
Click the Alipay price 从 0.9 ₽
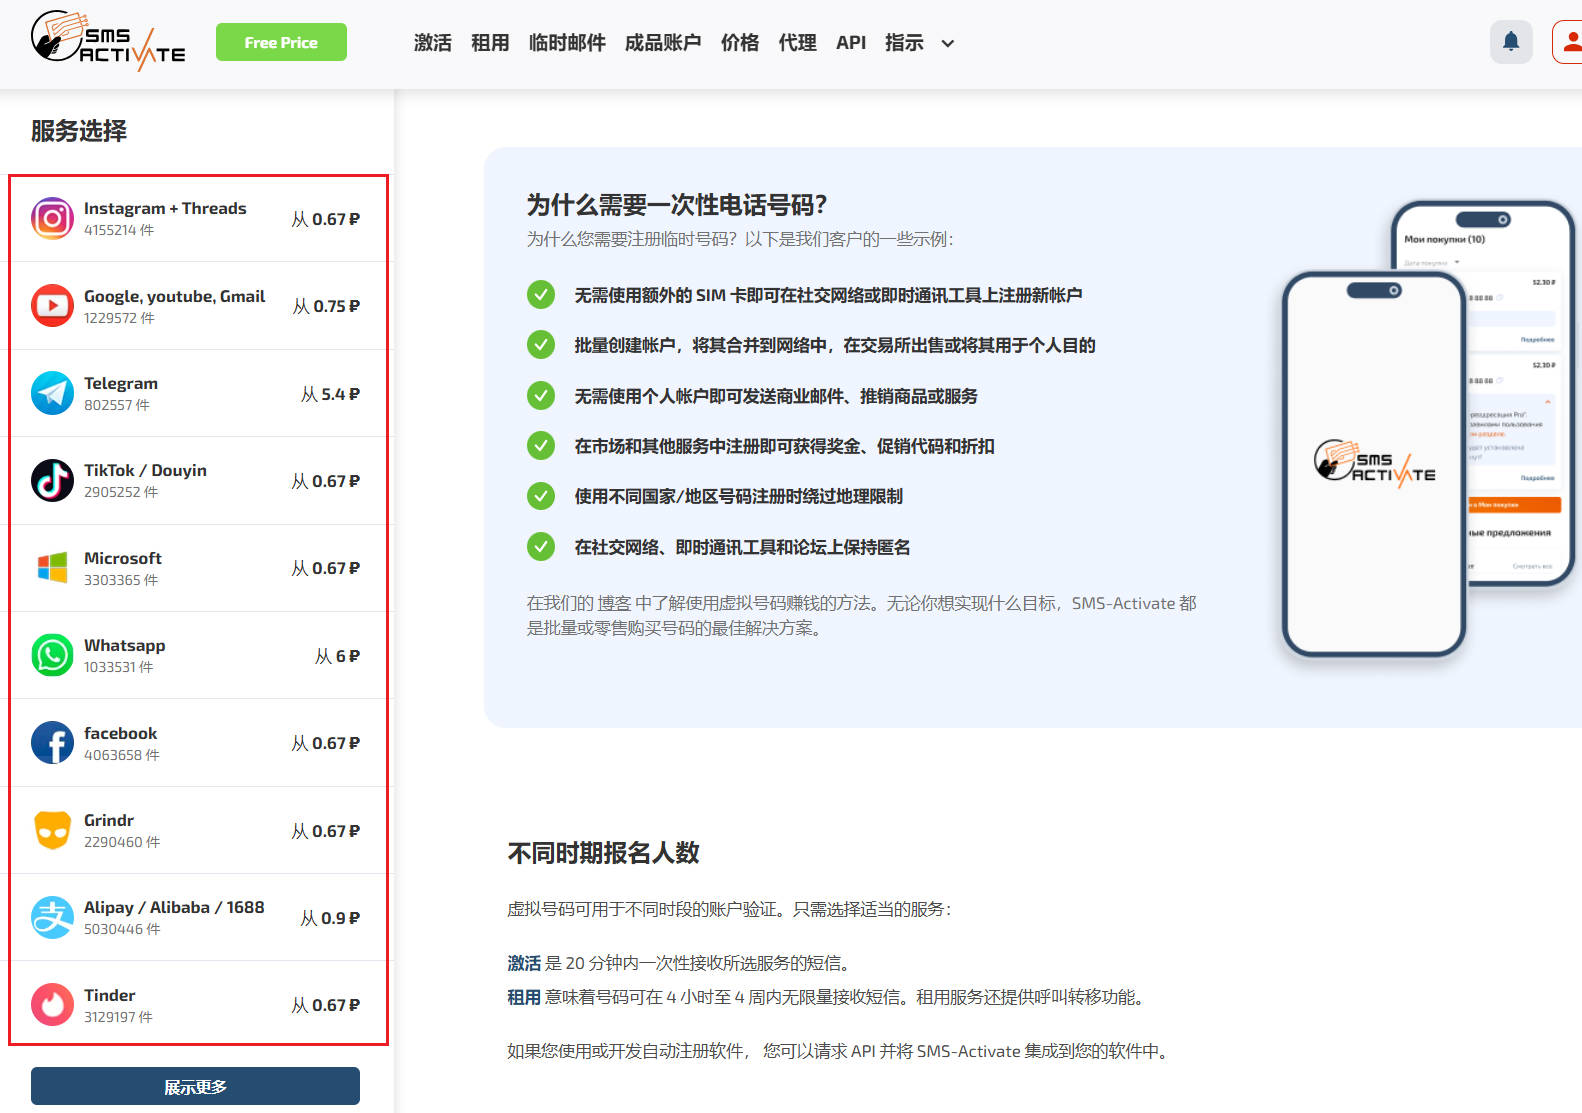coord(330,918)
